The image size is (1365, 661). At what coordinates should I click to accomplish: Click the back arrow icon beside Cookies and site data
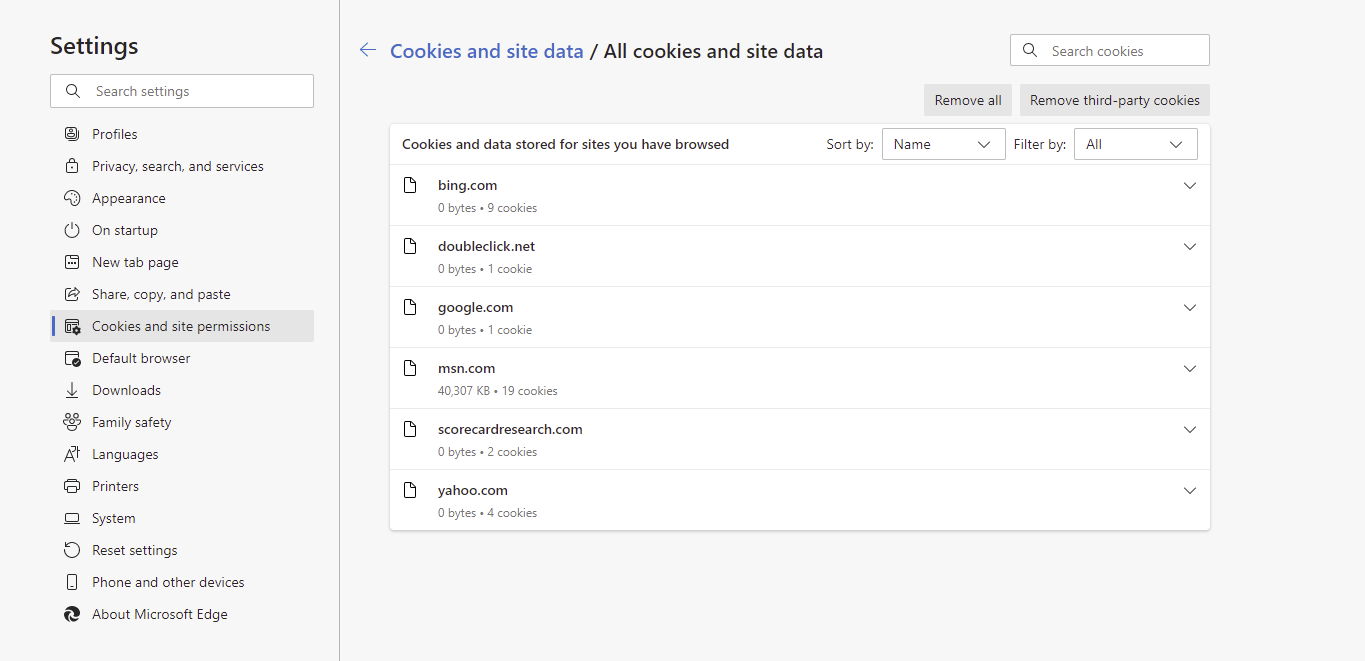click(x=368, y=51)
